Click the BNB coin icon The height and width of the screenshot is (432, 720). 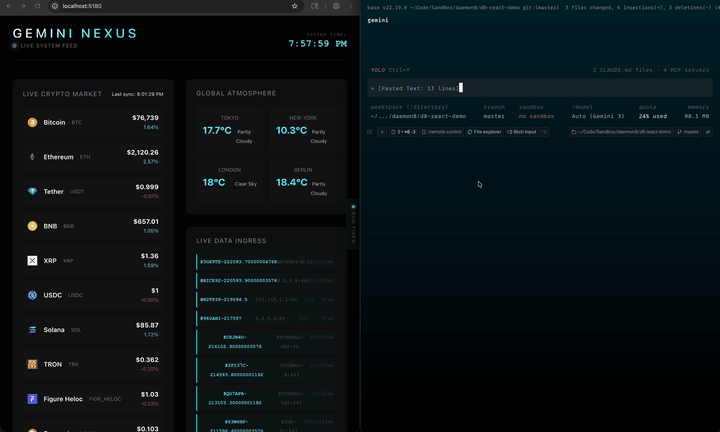pyautogui.click(x=32, y=226)
